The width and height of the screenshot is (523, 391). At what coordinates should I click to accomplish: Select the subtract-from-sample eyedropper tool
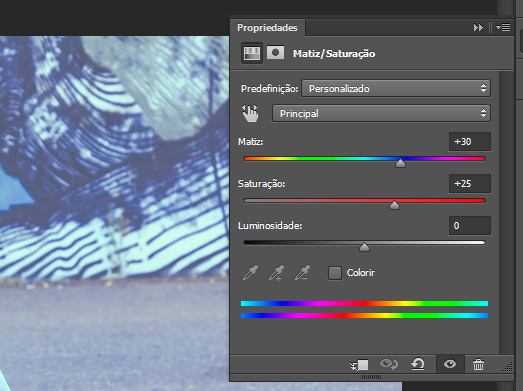click(303, 273)
